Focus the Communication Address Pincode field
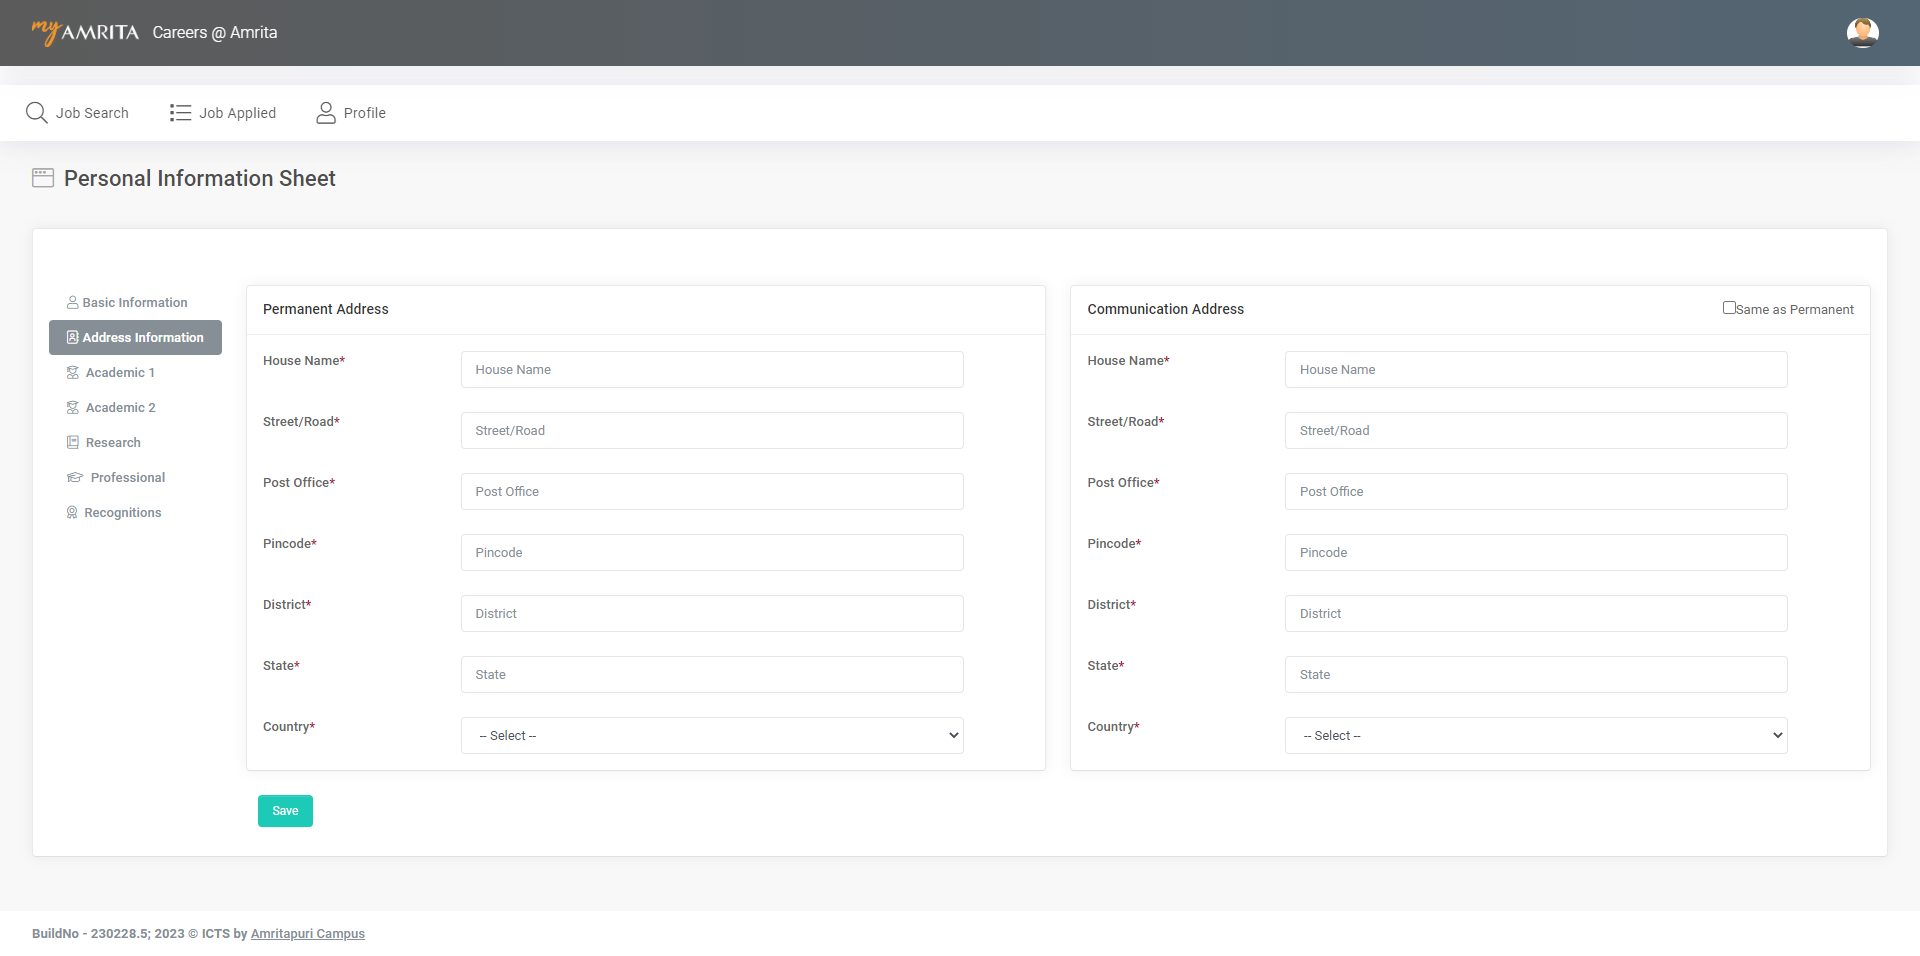Viewport: 1920px width, 956px height. [1535, 553]
